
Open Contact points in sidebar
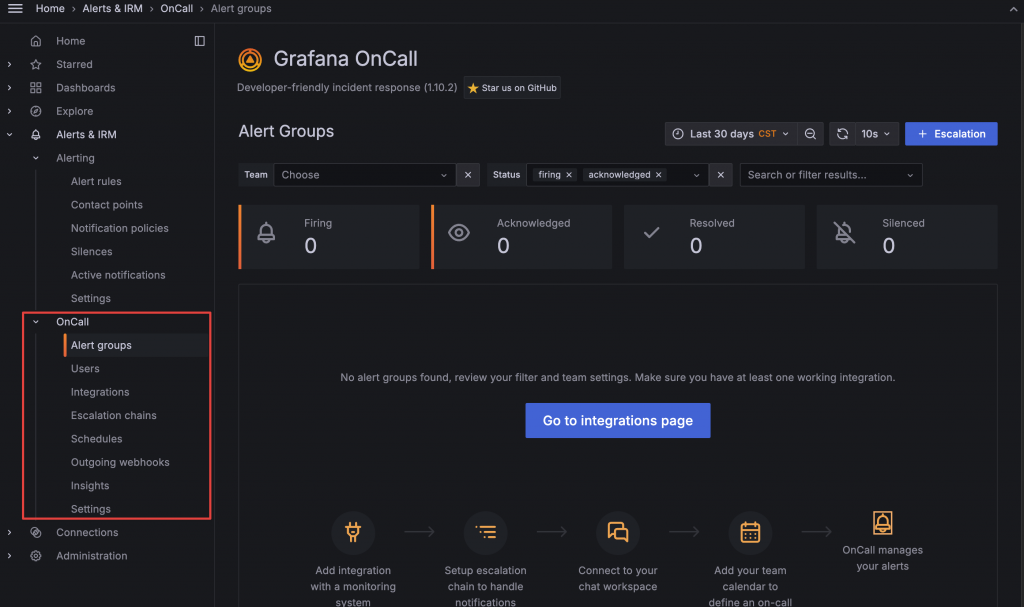tap(106, 205)
